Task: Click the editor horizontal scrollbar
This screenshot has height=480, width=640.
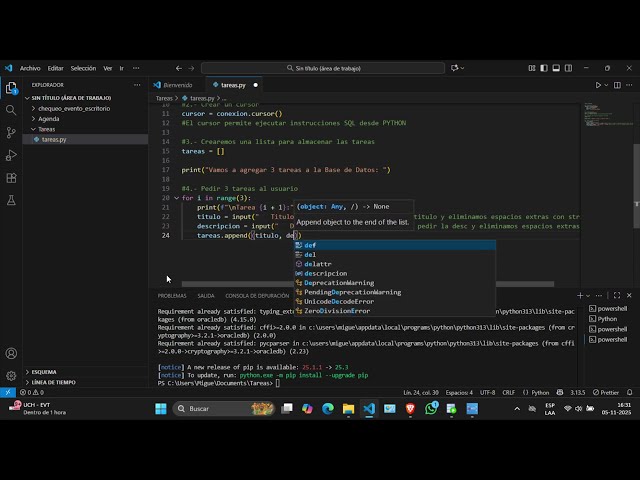Action: pyautogui.click(x=368, y=284)
